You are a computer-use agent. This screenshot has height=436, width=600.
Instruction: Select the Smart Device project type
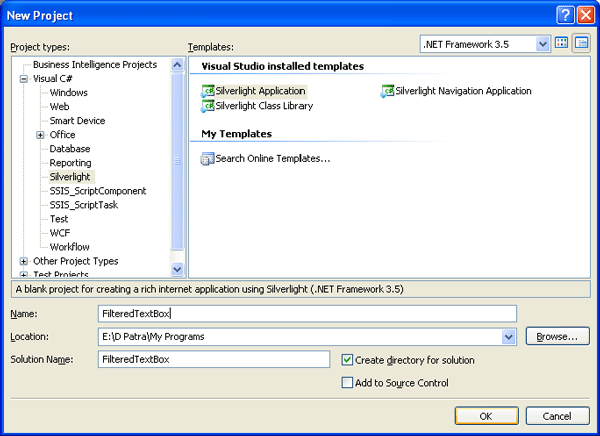[x=77, y=121]
